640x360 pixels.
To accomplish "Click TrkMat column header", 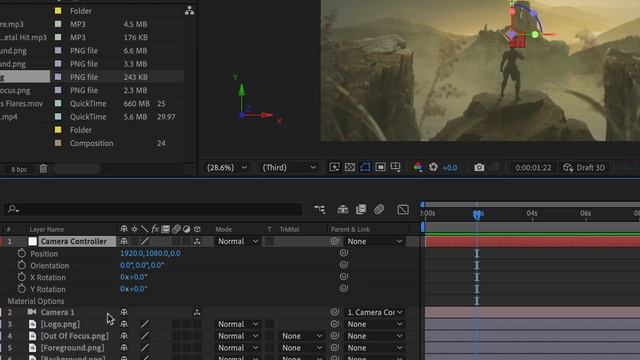I will click(289, 229).
